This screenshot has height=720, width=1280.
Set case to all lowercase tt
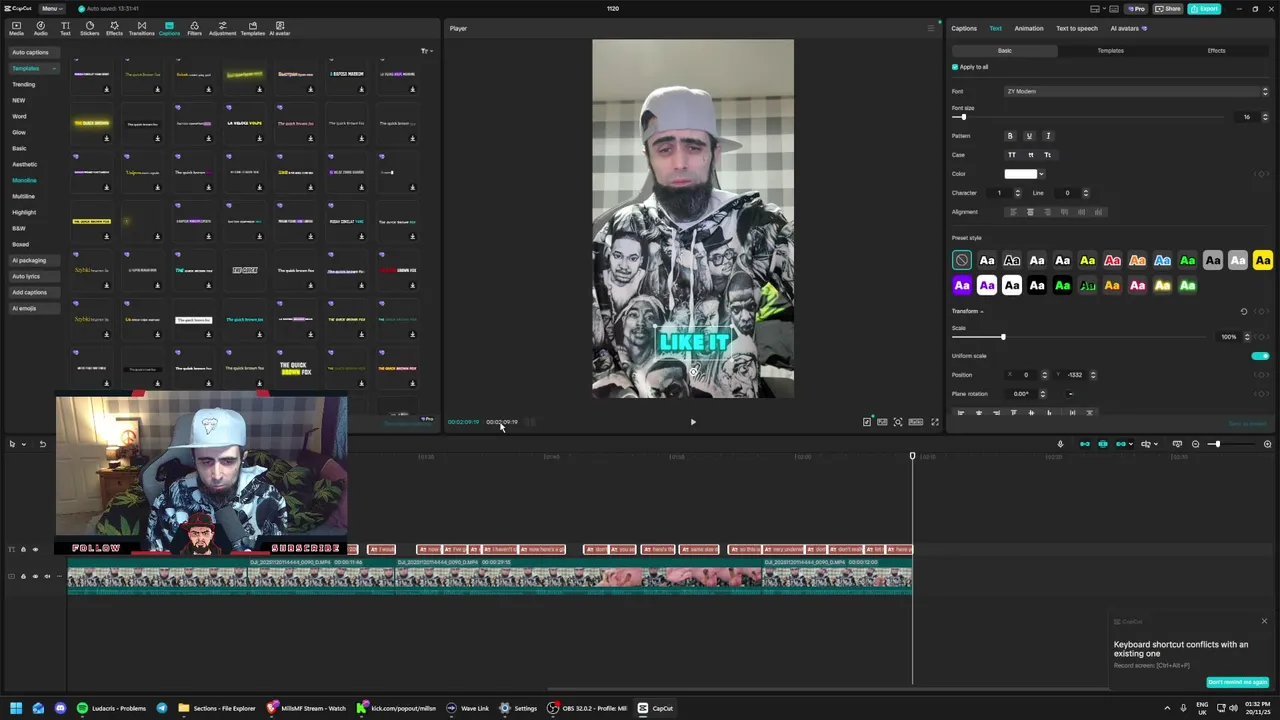[1030, 155]
